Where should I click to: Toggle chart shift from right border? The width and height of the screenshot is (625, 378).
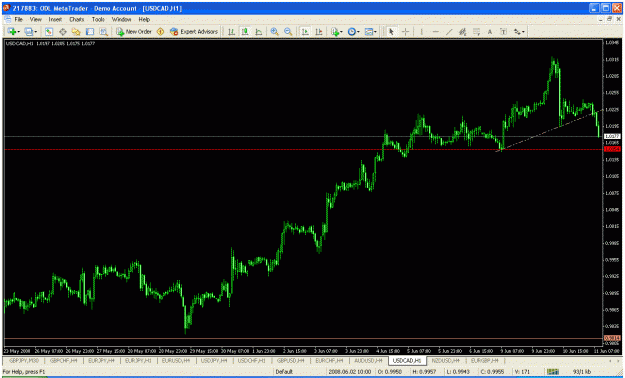click(318, 32)
